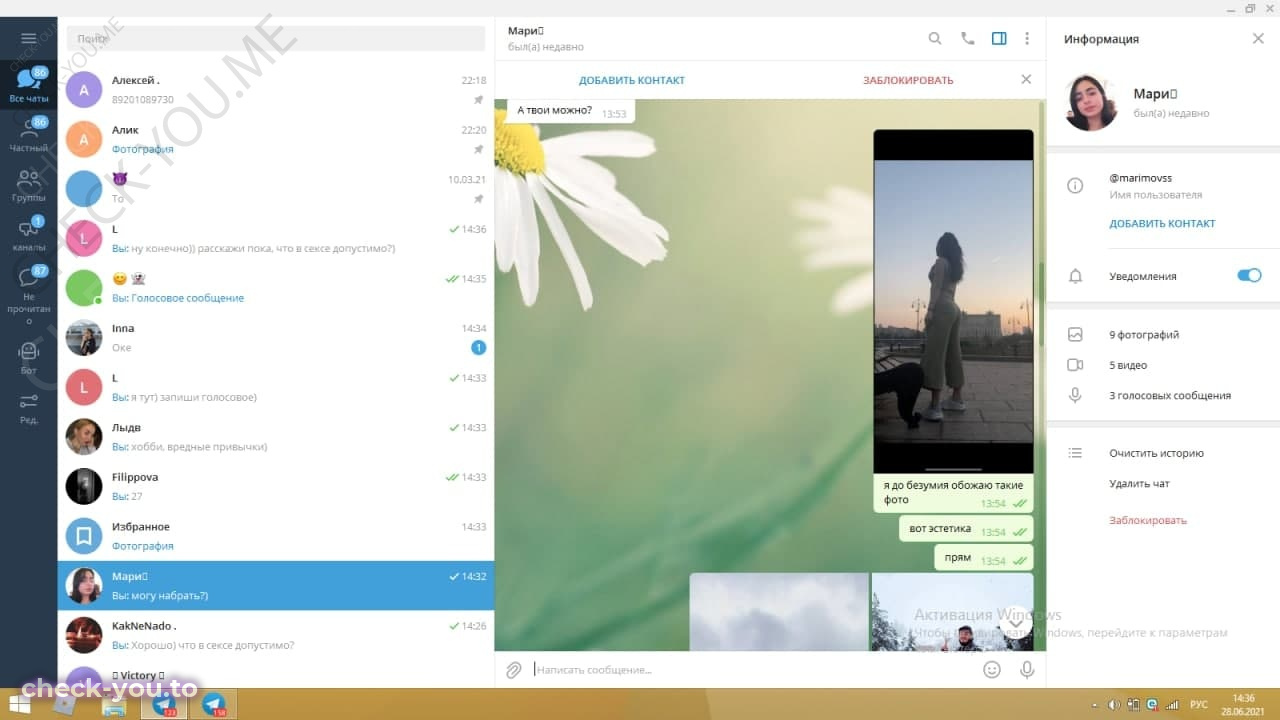Open the emoji picker smiley icon
Viewport: 1280px width, 720px height.
point(992,669)
